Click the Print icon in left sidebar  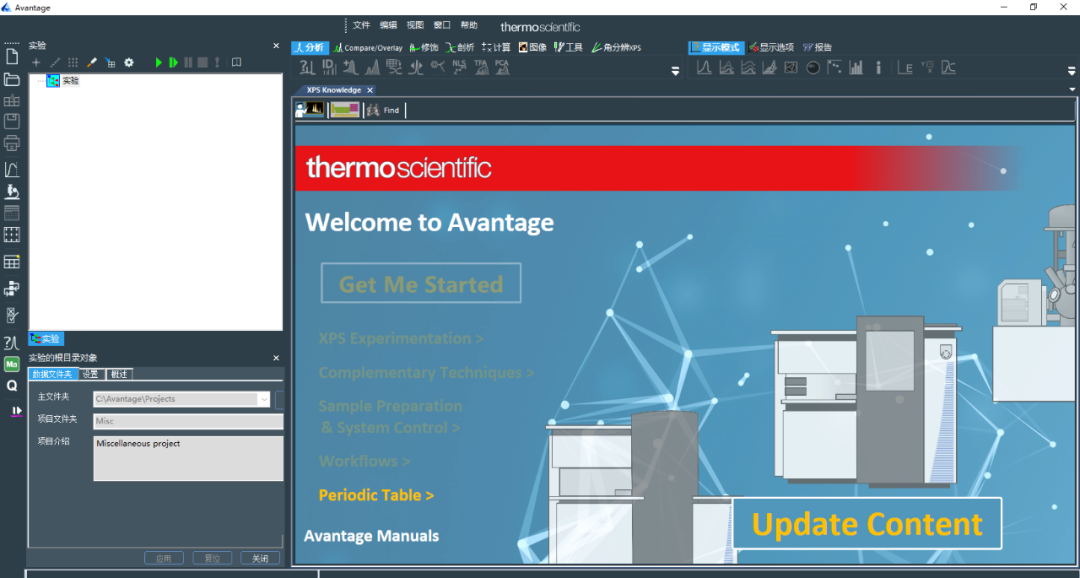tap(12, 142)
